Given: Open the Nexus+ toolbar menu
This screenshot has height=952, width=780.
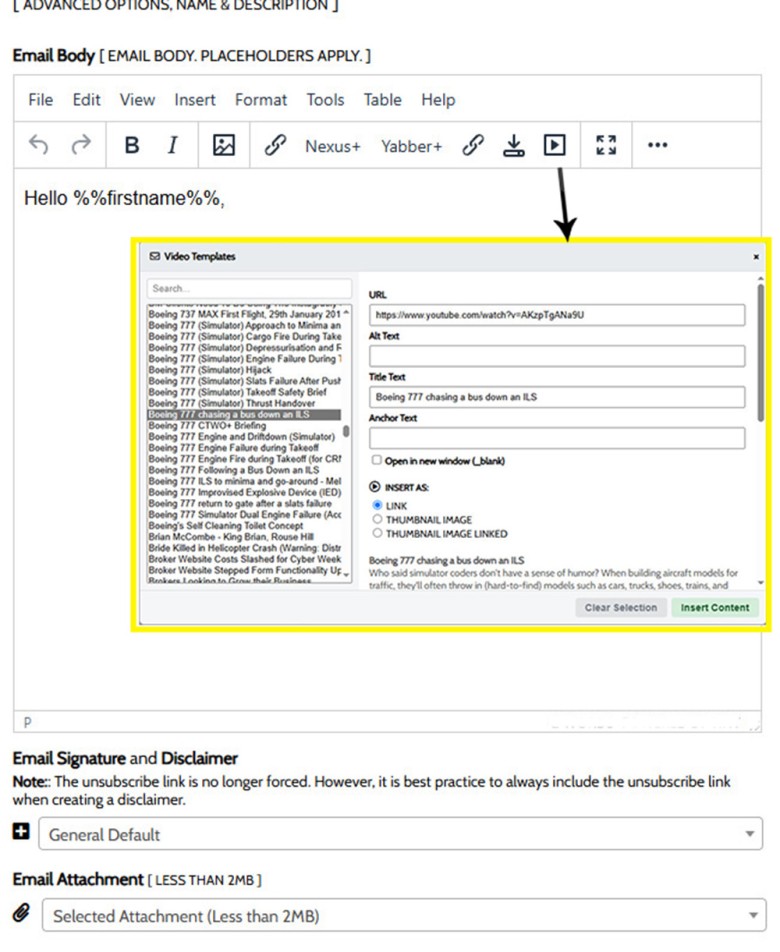Looking at the screenshot, I should pos(333,146).
